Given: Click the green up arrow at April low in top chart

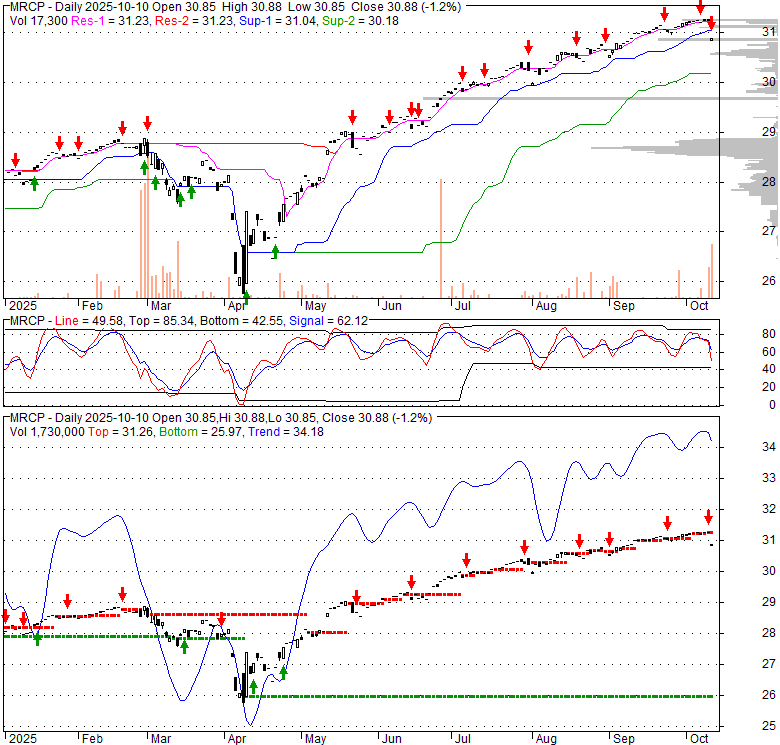Looking at the screenshot, I should pos(246,296).
